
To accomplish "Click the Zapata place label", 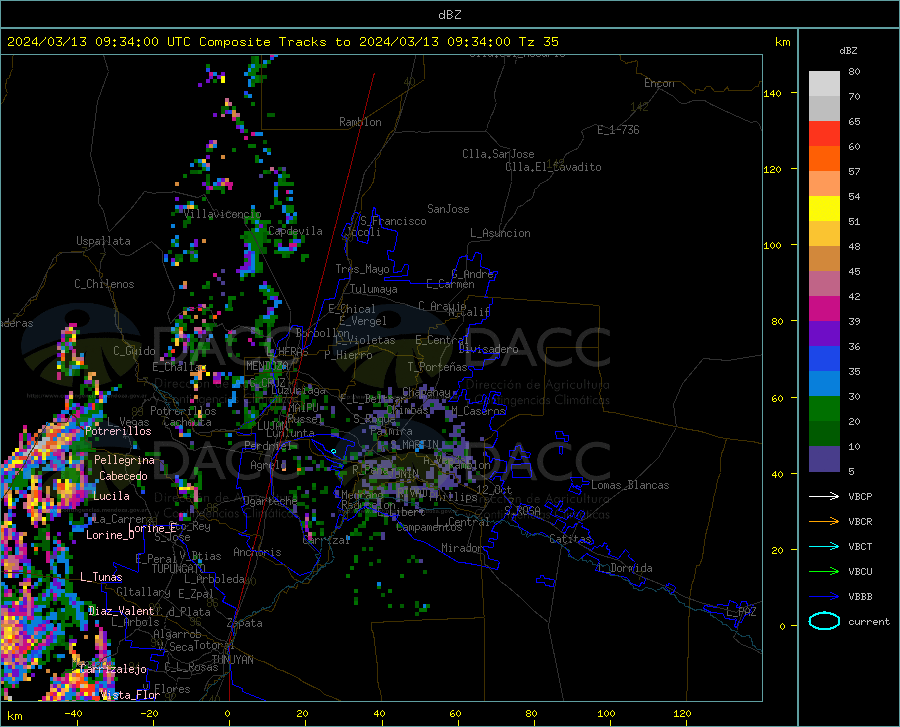I will (245, 623).
